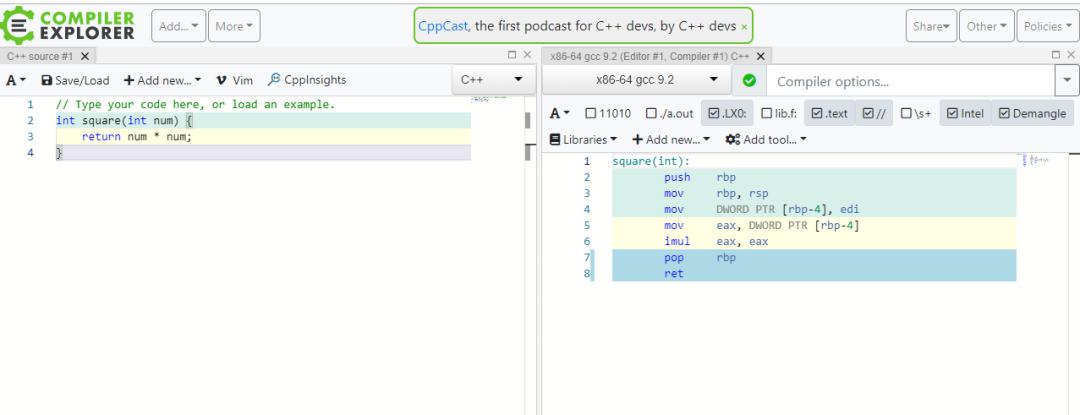
Task: Enable the ./a.out execute checkbox
Action: 669,114
